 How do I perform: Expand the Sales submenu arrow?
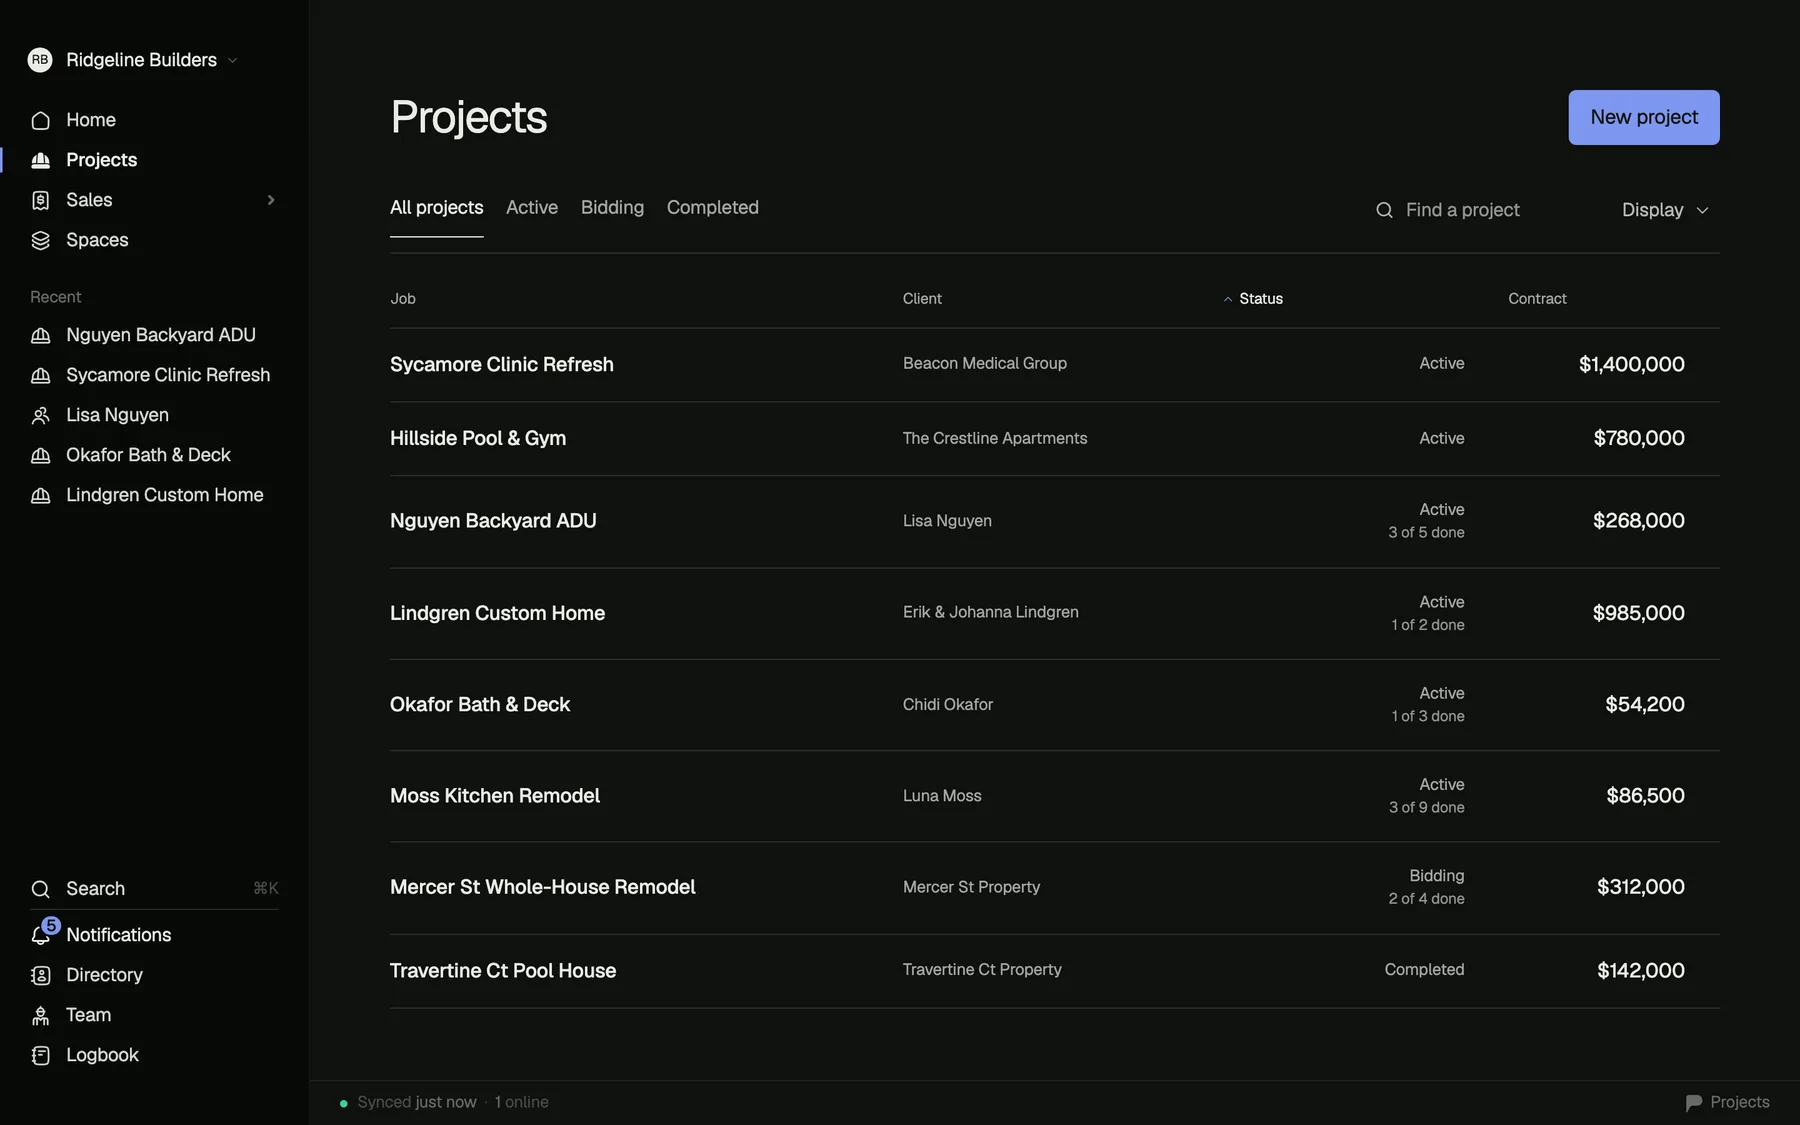tap(271, 200)
